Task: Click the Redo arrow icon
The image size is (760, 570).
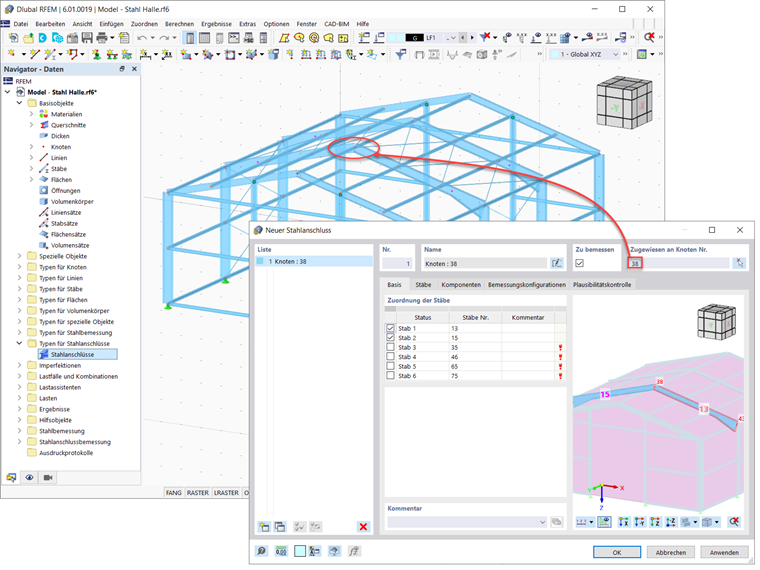Action: click(164, 38)
